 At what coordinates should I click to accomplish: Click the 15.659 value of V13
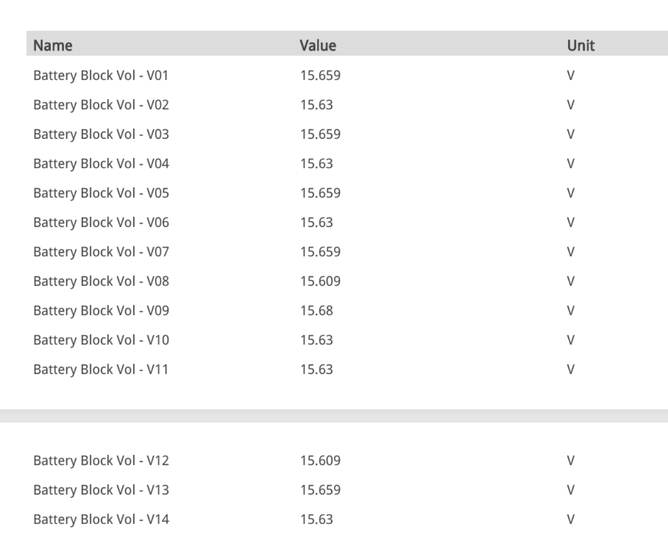point(320,490)
